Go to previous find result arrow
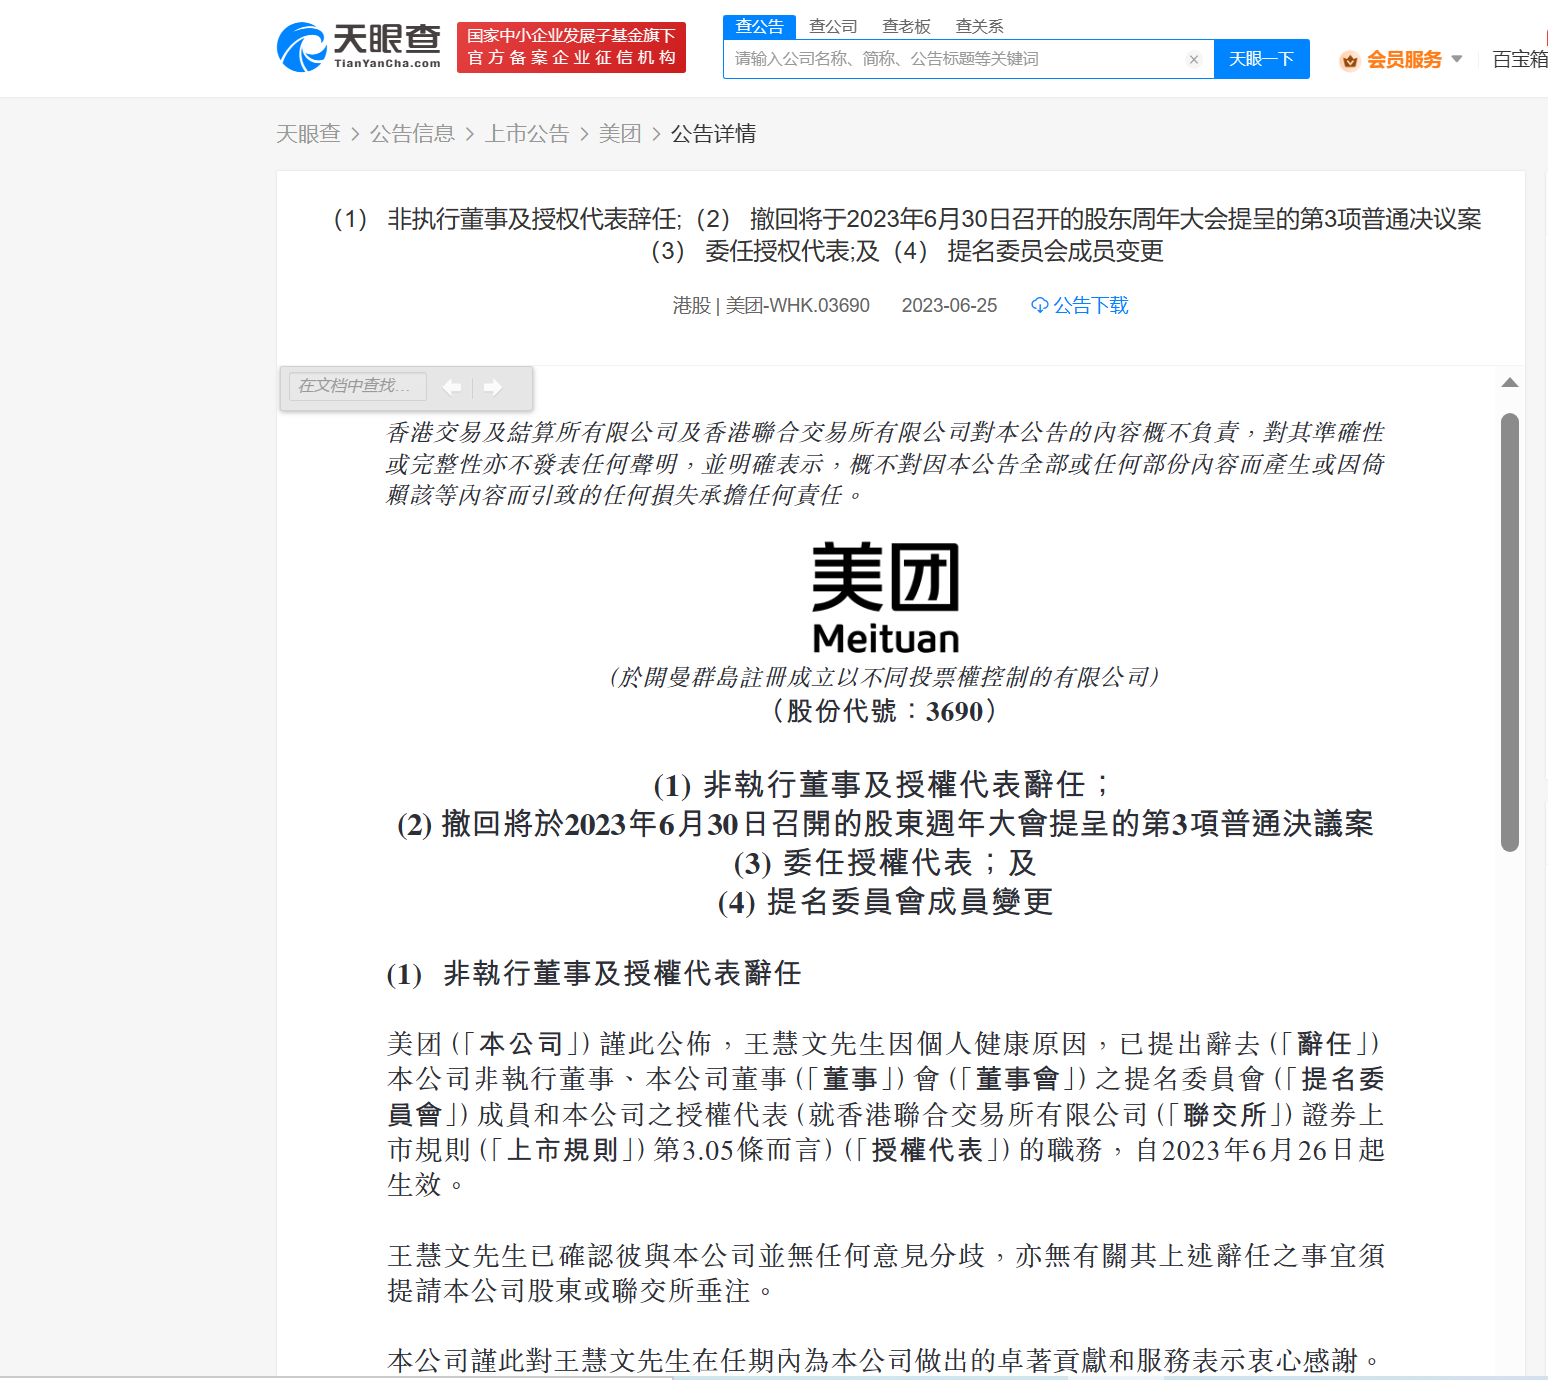 coord(452,387)
